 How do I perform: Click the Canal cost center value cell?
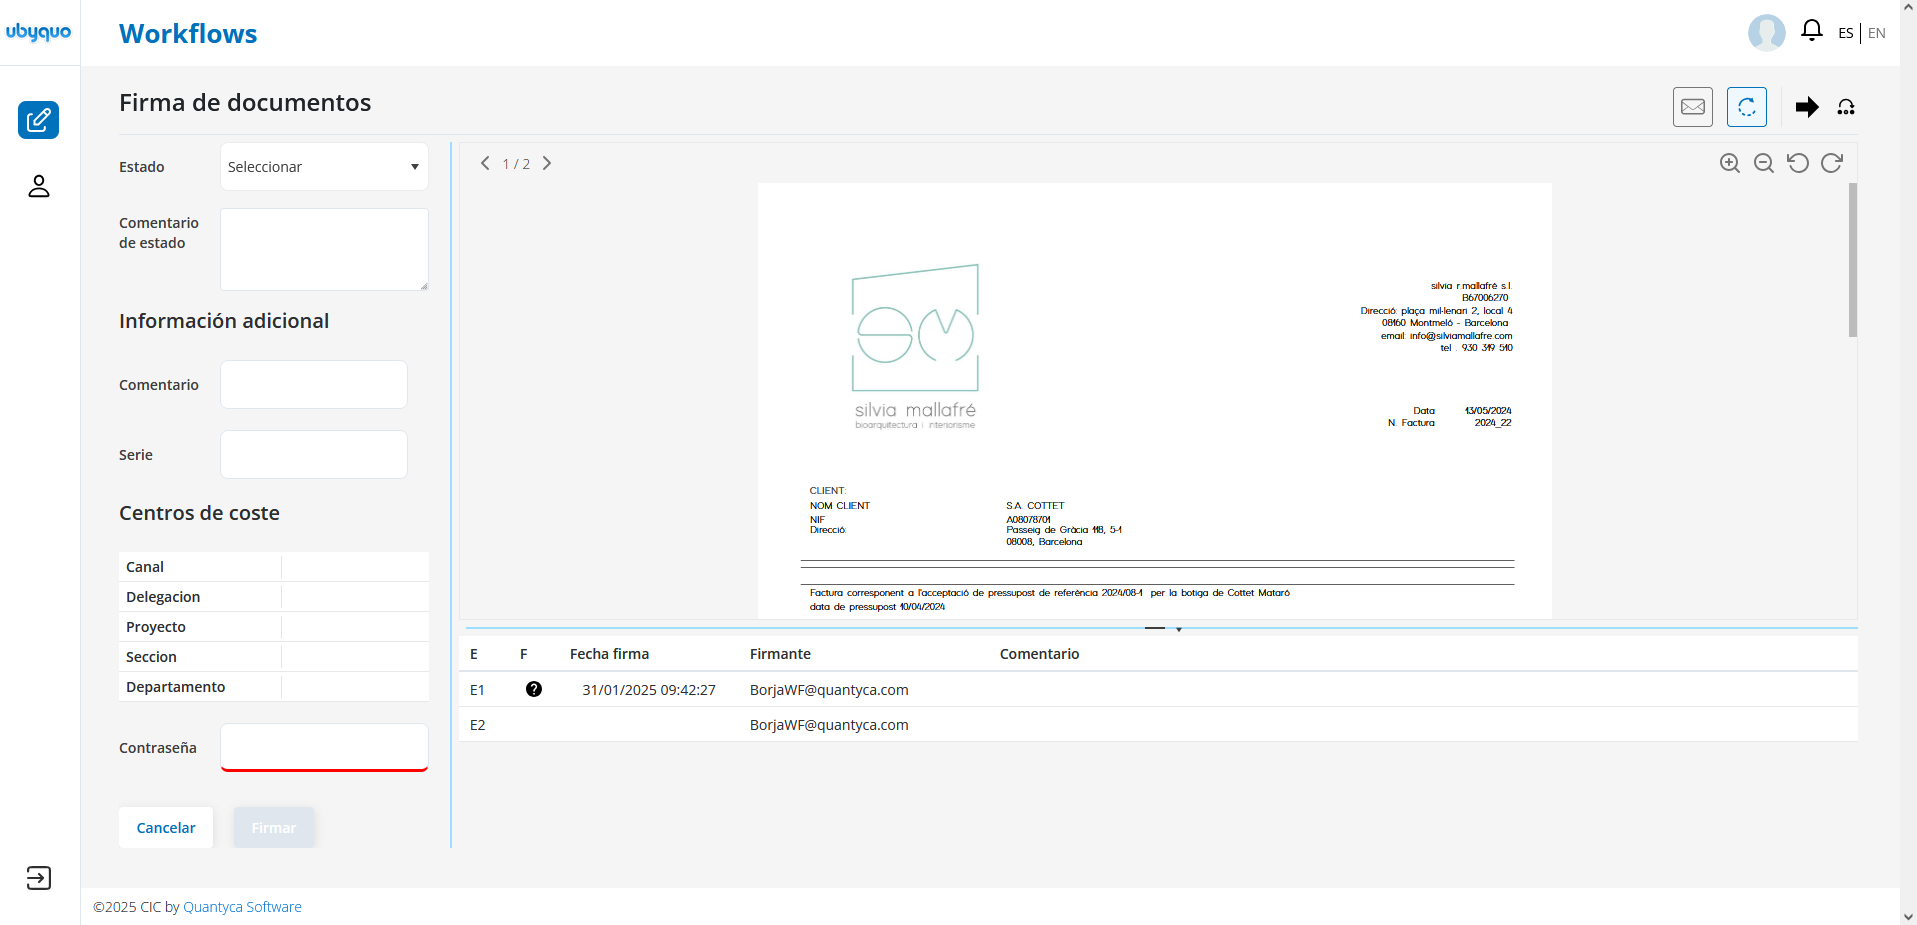(x=355, y=567)
